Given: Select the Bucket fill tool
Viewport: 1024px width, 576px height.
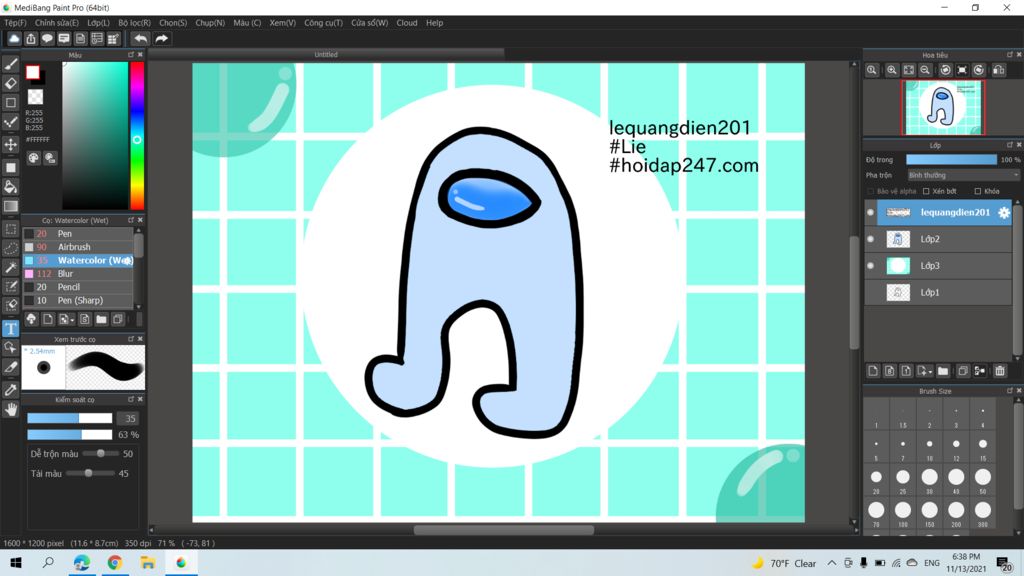Looking at the screenshot, I should pos(10,187).
